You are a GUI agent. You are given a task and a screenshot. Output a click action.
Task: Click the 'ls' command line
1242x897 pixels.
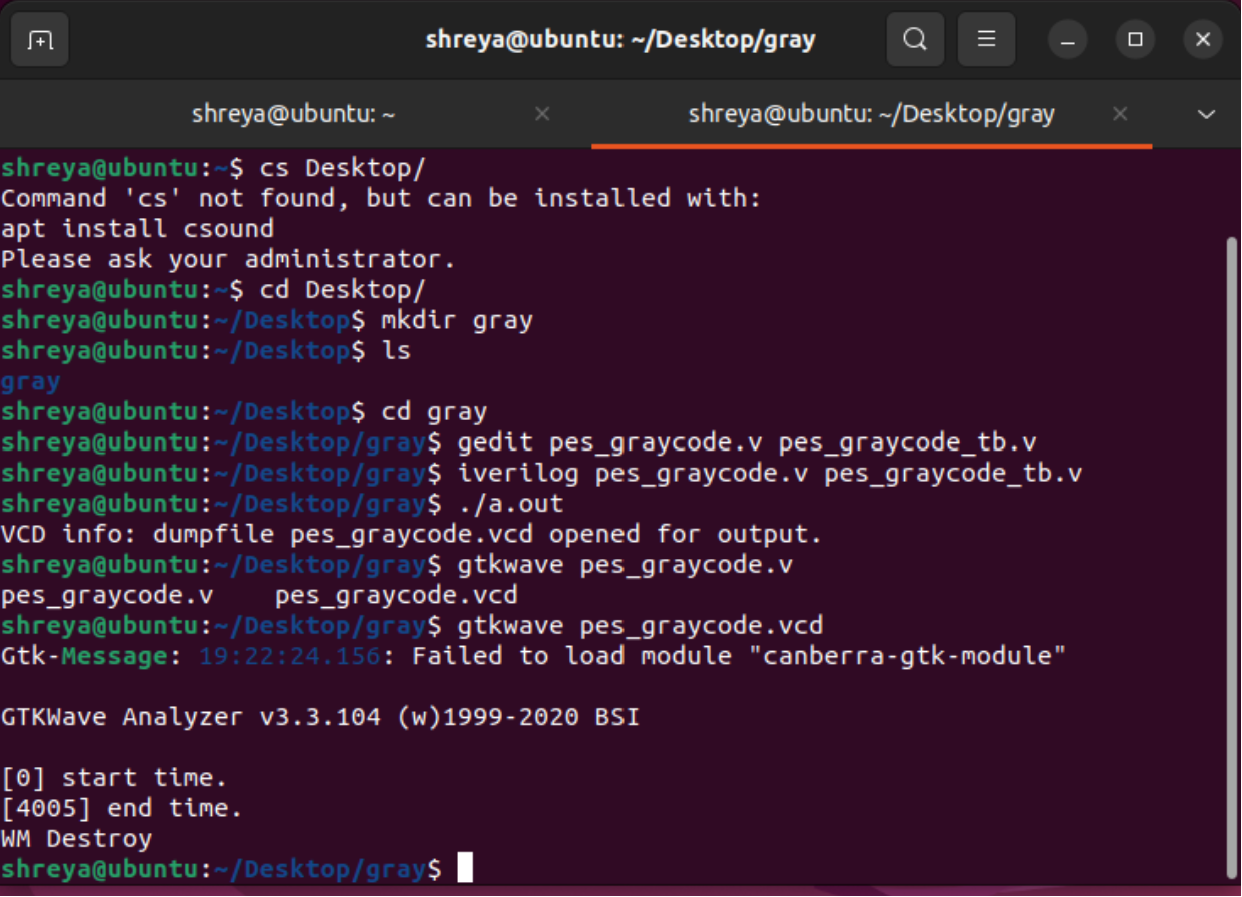pos(396,350)
